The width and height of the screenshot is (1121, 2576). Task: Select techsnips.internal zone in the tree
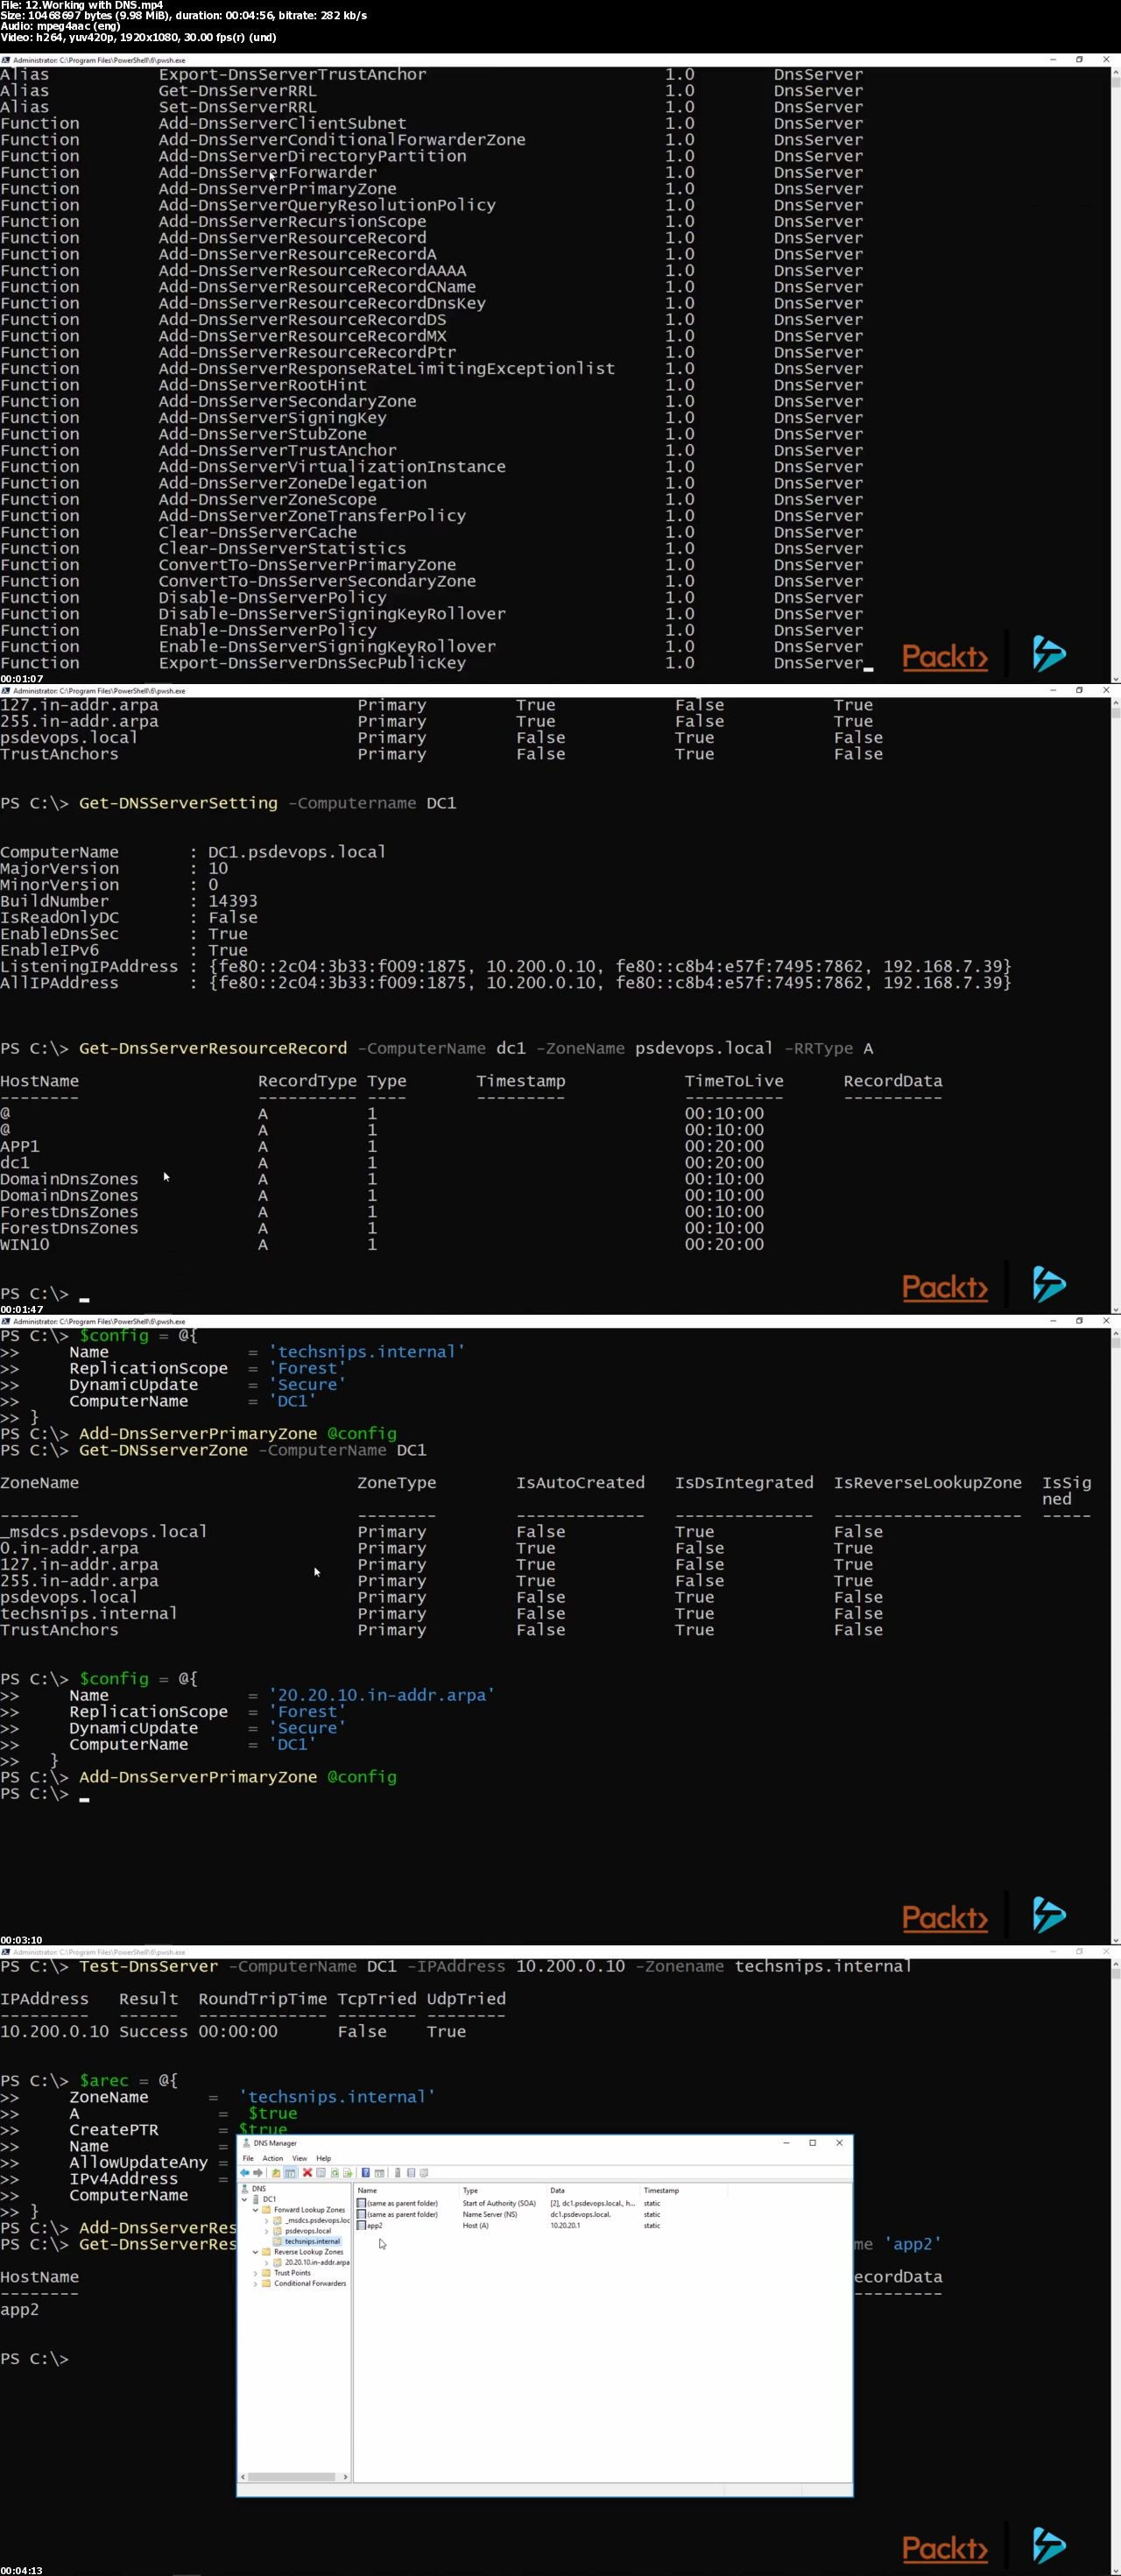(313, 2242)
